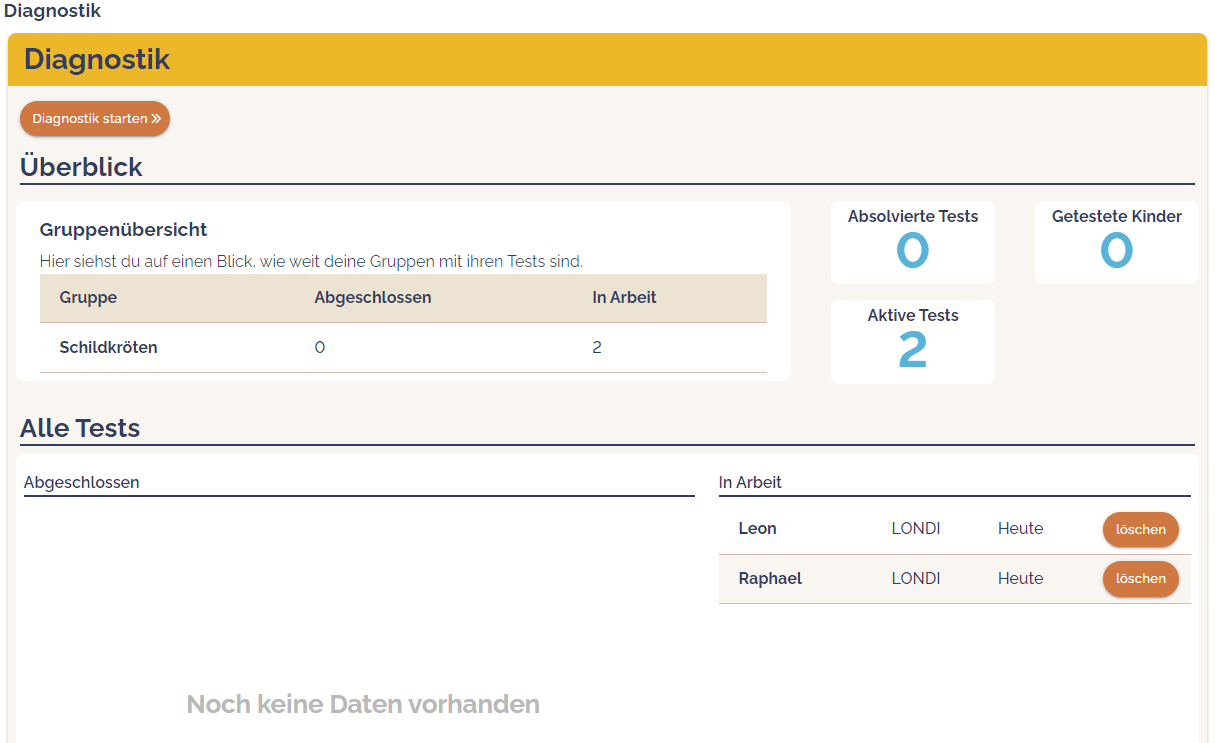The height and width of the screenshot is (743, 1215).
Task: Open the Absolvierte Tests stat card
Action: [x=912, y=242]
